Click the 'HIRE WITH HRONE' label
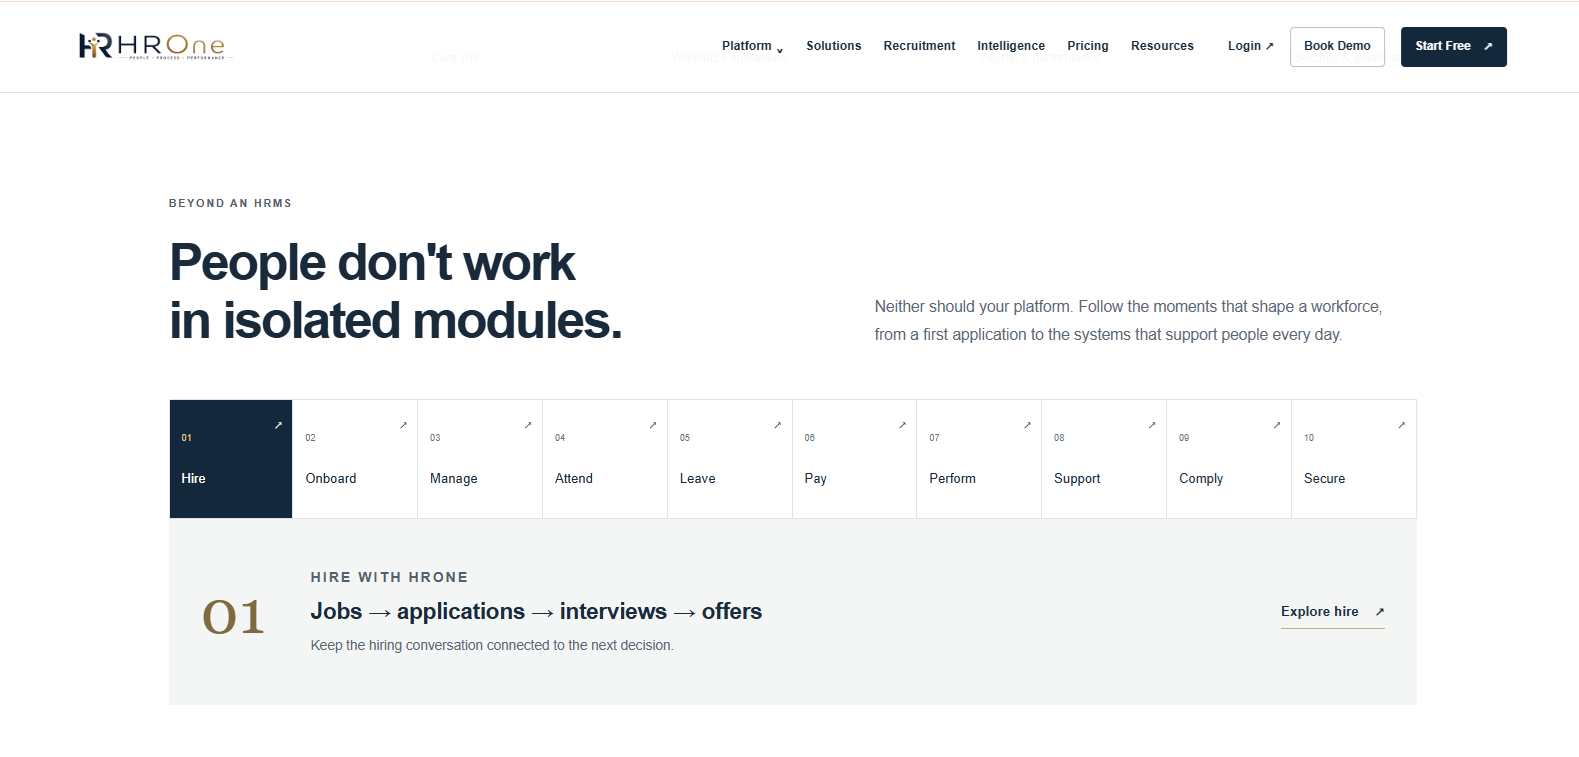 tap(389, 577)
